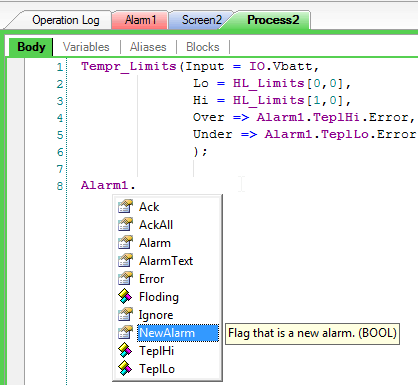Click the icon next to AlarmText
Viewport: 418px width, 385px height.
click(125, 261)
